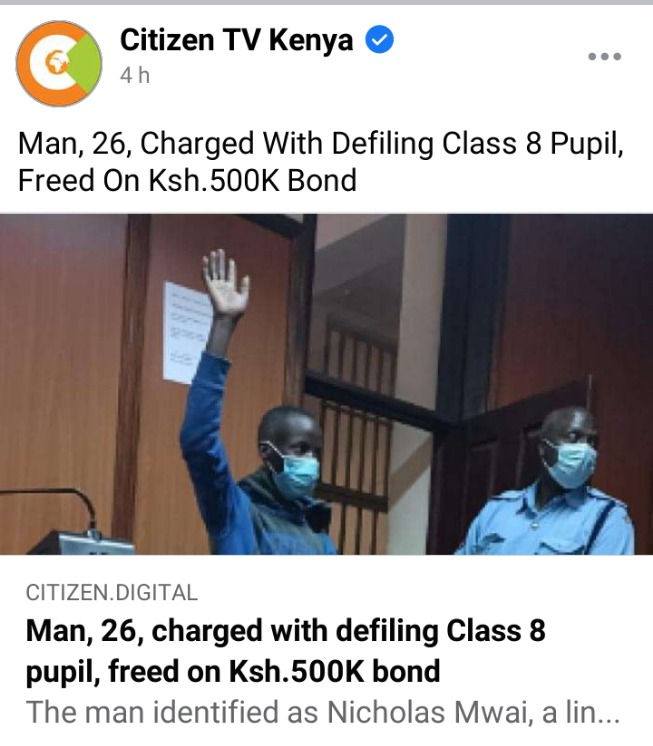Click the post caption about Ksh.500K bond
The width and height of the screenshot is (653, 746).
coord(321,162)
